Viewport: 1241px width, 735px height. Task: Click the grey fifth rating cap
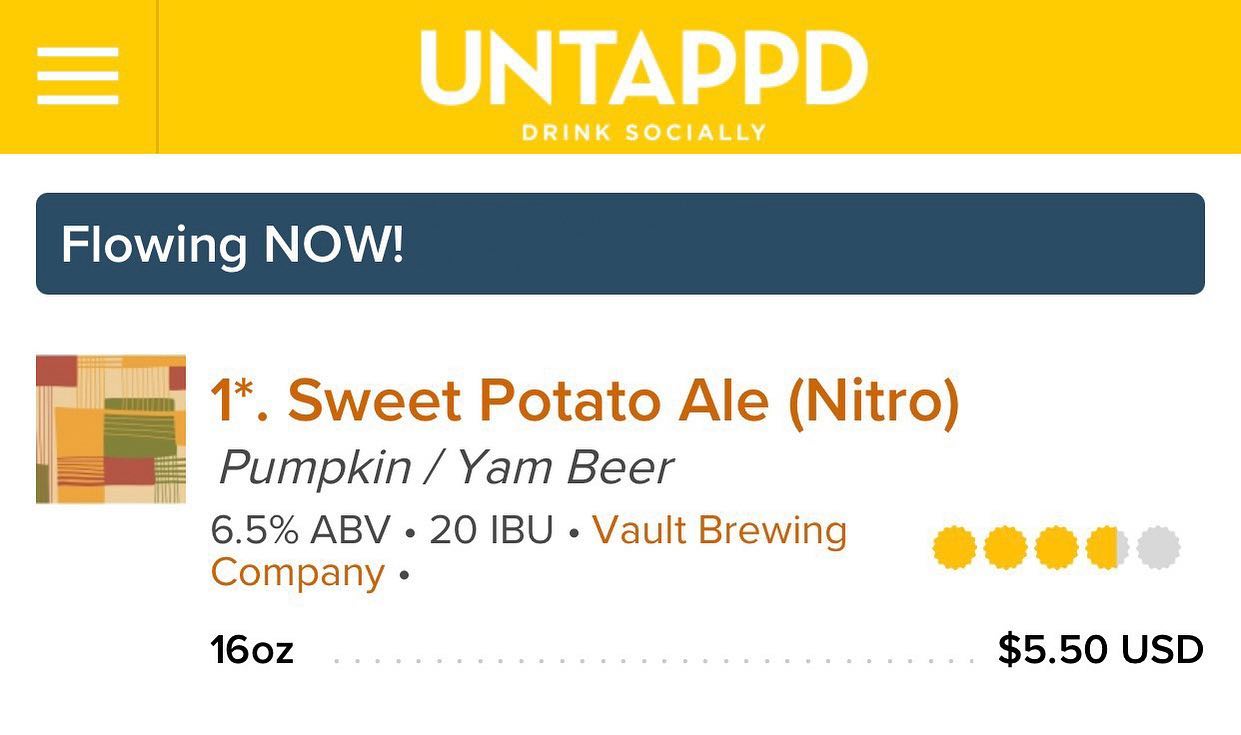(1158, 548)
